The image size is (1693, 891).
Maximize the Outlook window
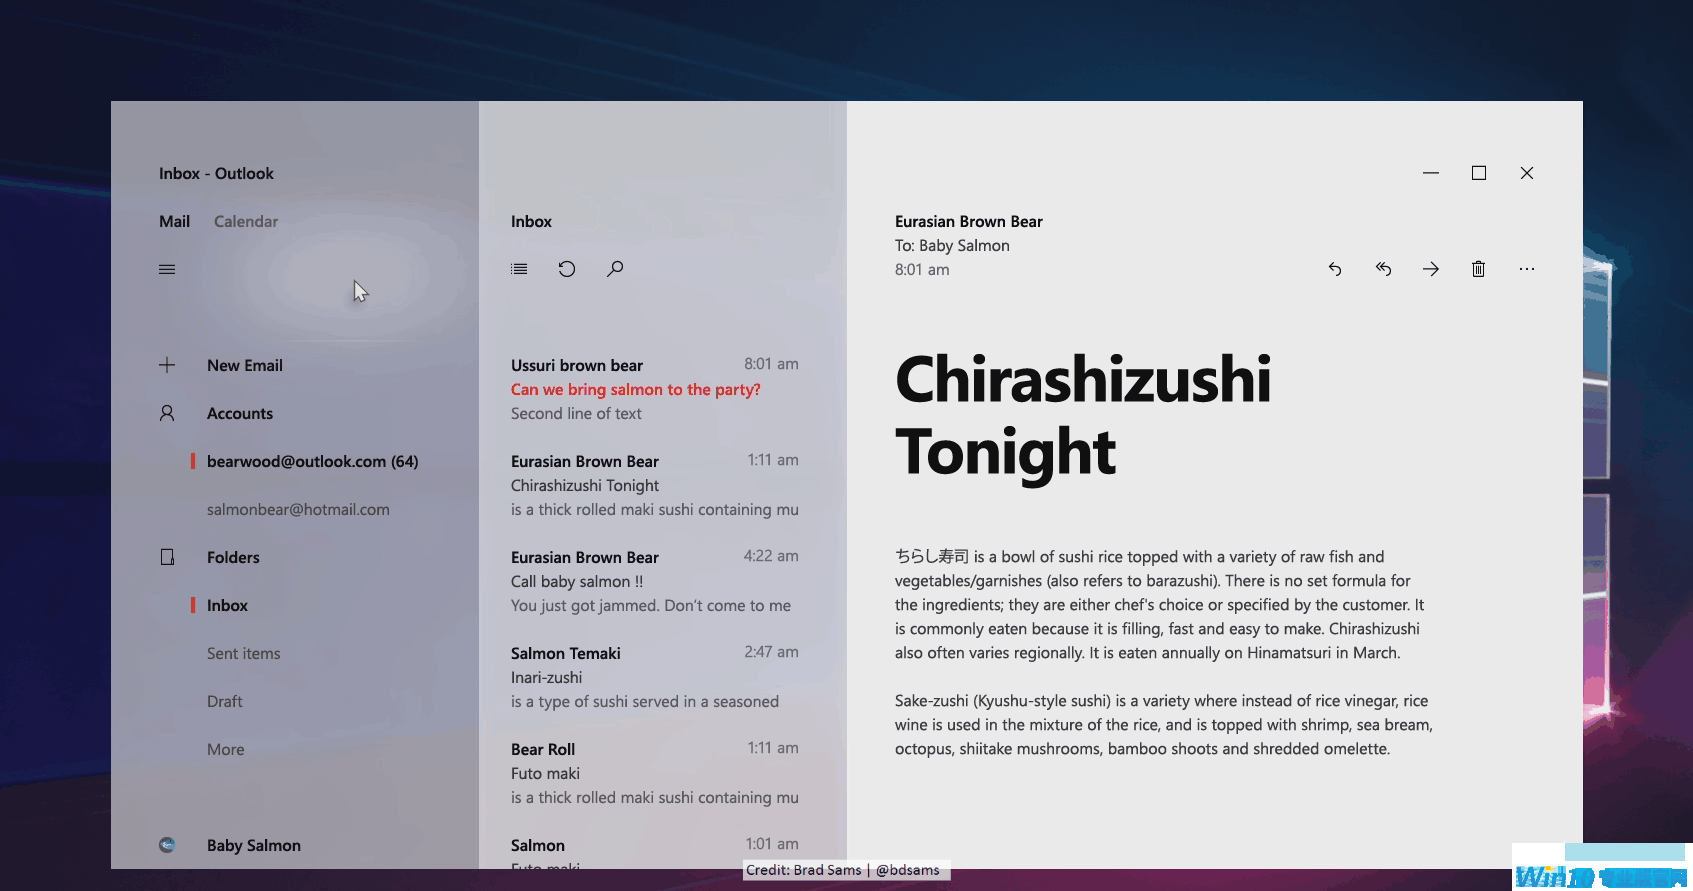pyautogui.click(x=1479, y=173)
